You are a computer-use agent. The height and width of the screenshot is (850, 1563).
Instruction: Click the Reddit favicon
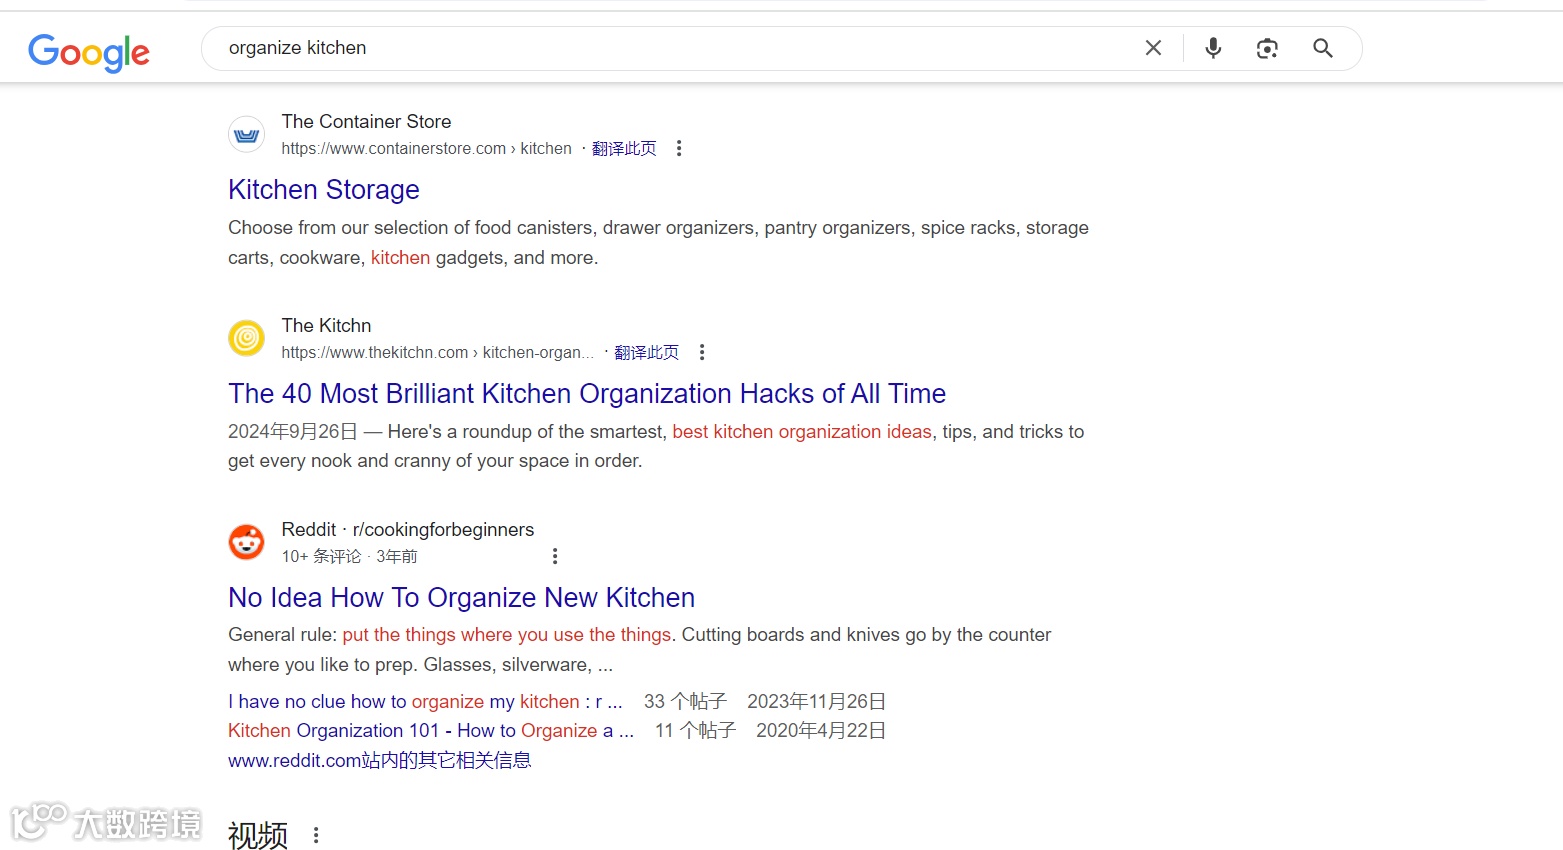tap(246, 542)
